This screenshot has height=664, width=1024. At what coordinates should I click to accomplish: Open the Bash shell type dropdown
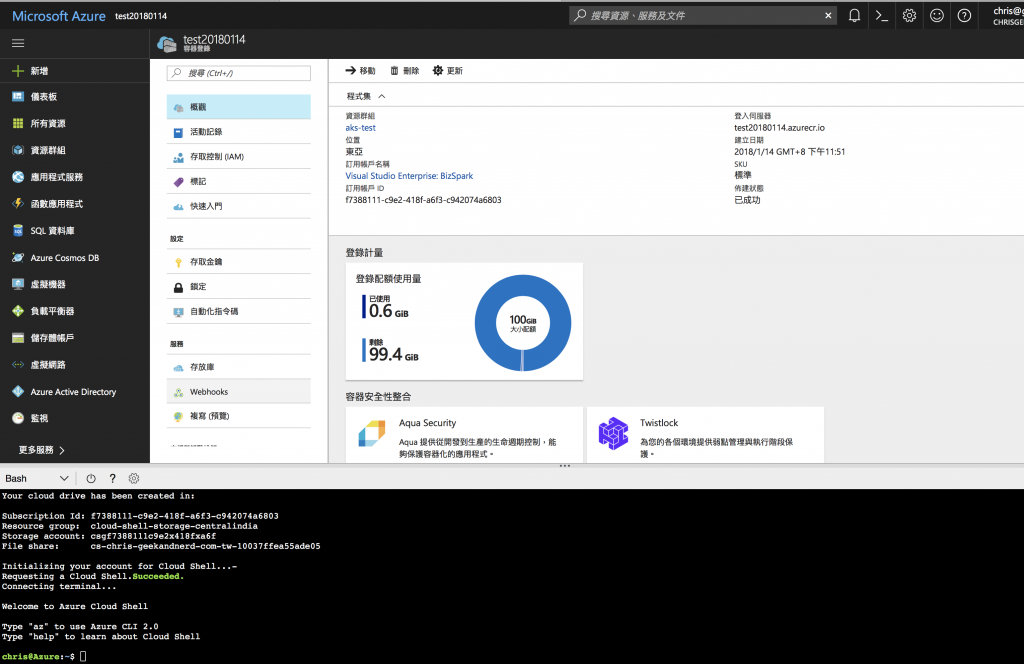[x=37, y=479]
